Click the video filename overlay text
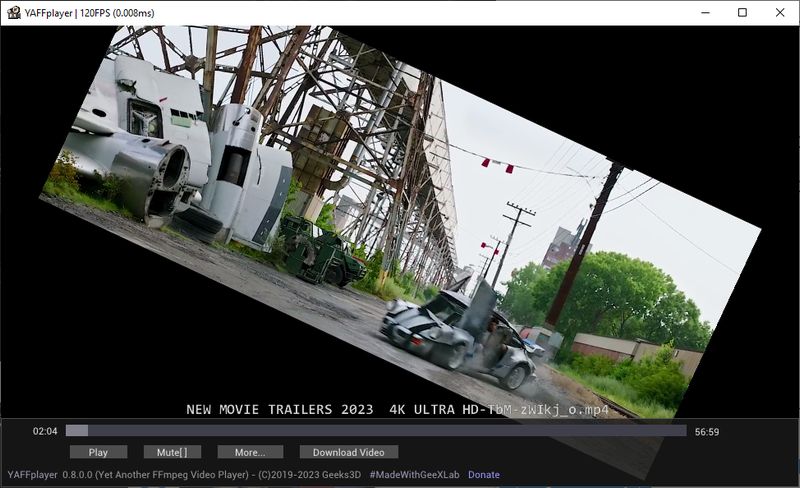Screen dimensions: 800x488 397,410
